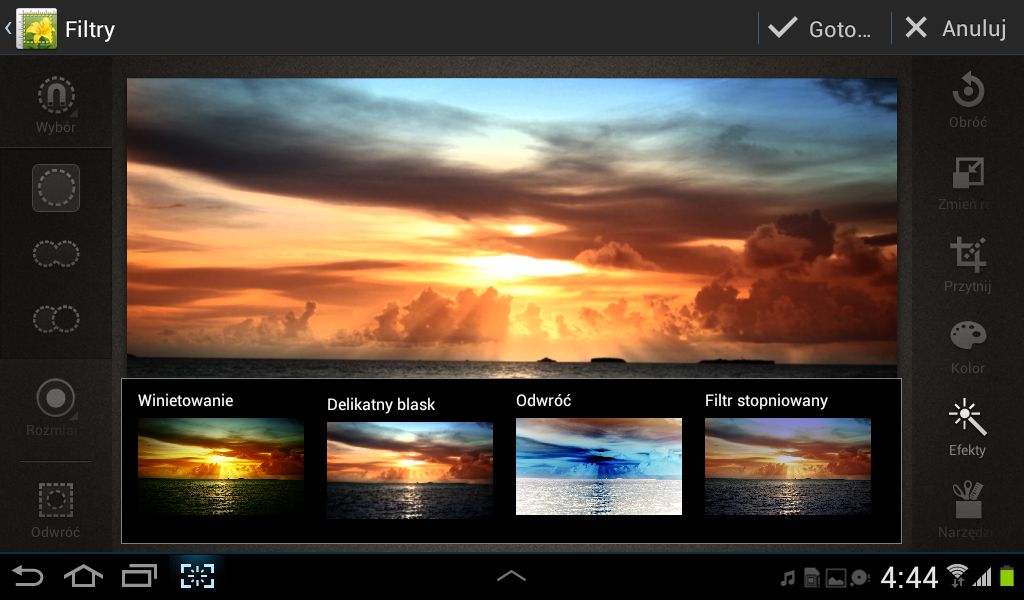The image size is (1024, 600).
Task: Go back using the top-left chevron
Action: [8, 28]
